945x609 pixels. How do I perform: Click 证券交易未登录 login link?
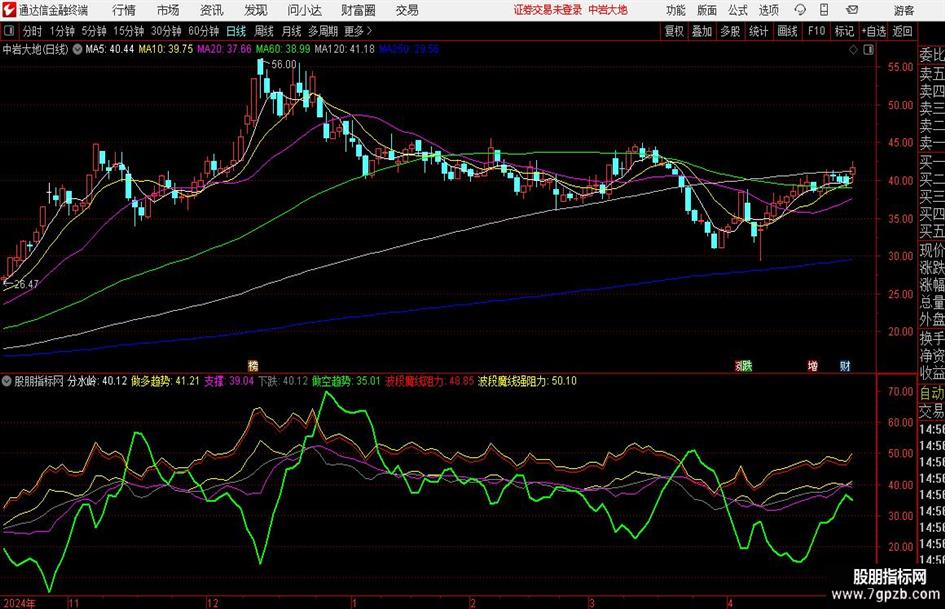548,10
